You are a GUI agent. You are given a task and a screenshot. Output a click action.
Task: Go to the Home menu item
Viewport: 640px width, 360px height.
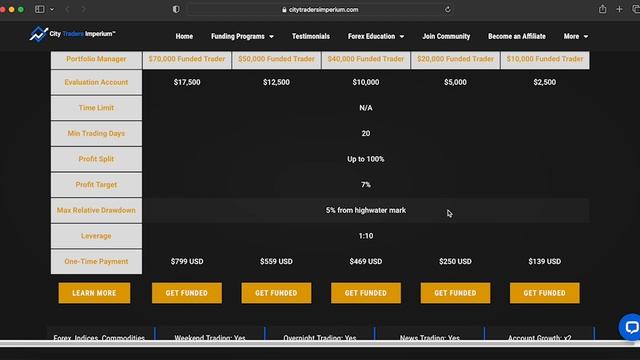(x=184, y=36)
